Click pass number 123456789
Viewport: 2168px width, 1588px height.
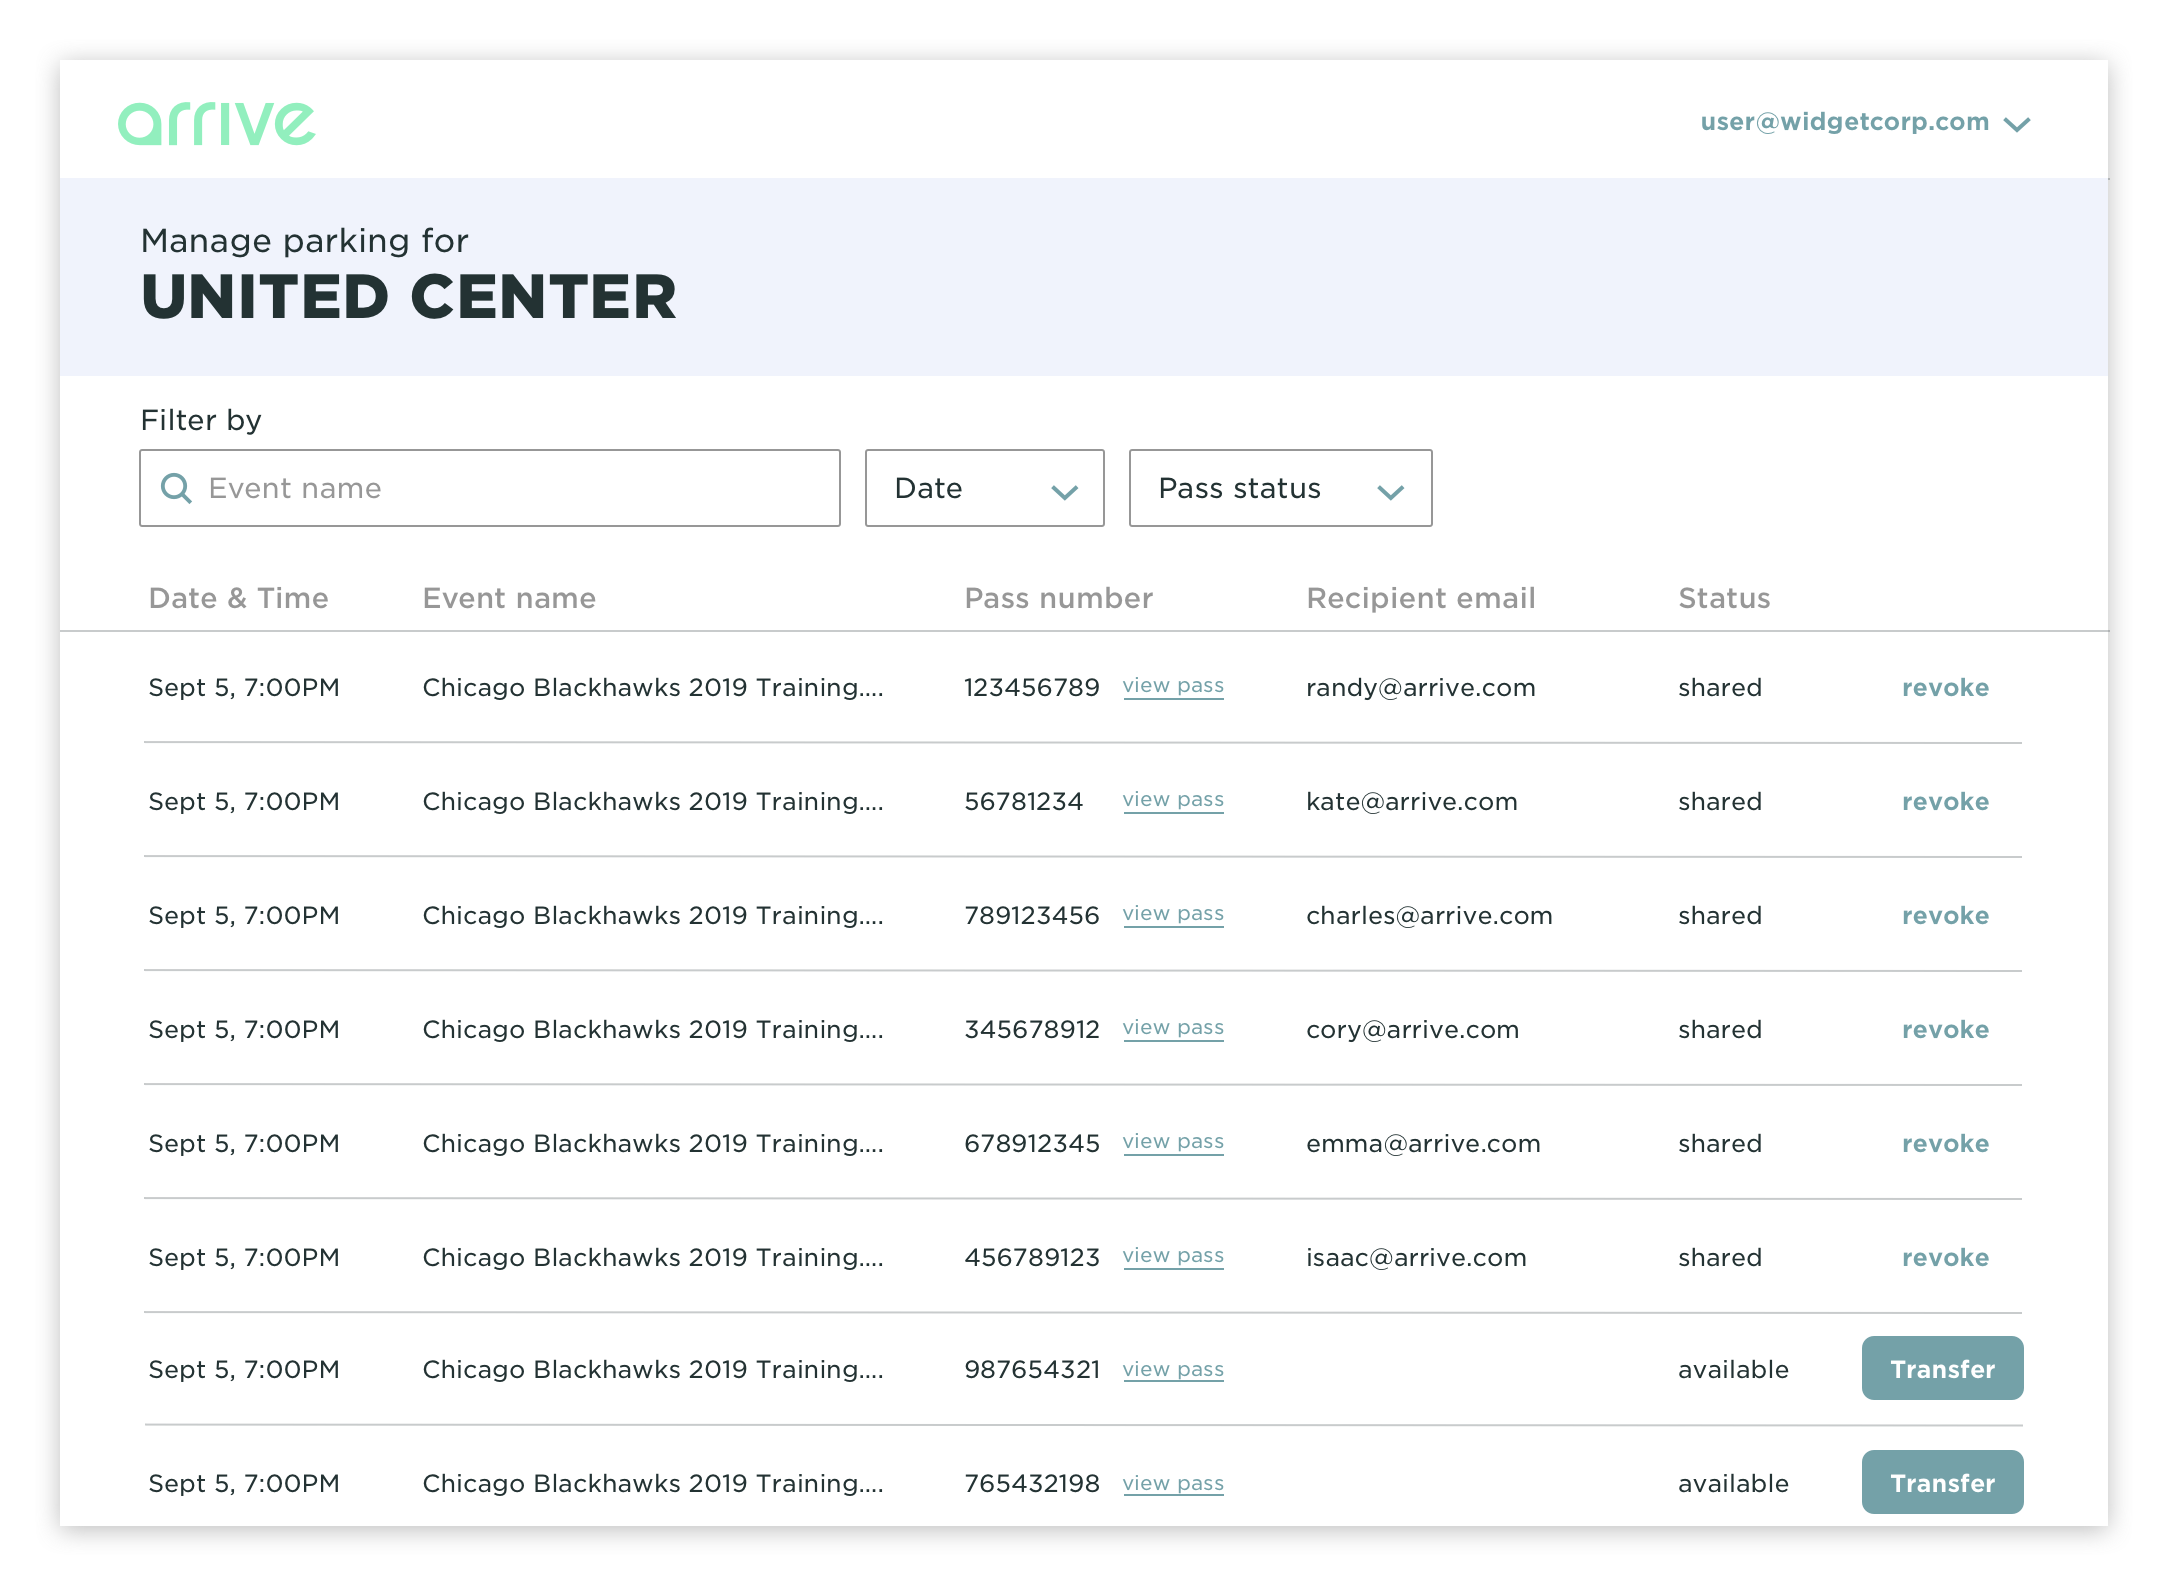pyautogui.click(x=1031, y=688)
